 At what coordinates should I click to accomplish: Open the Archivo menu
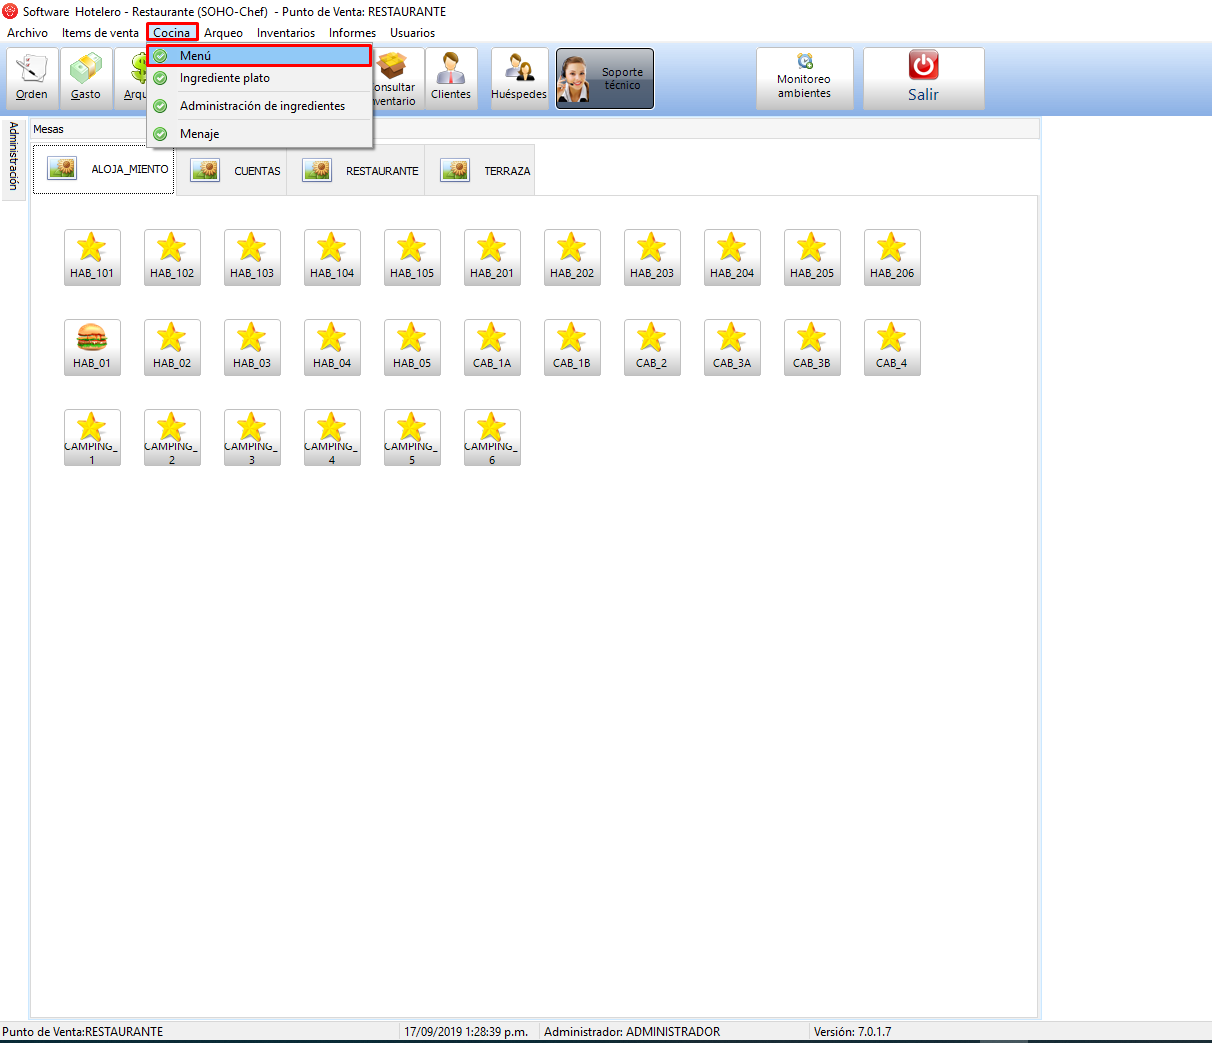[27, 33]
